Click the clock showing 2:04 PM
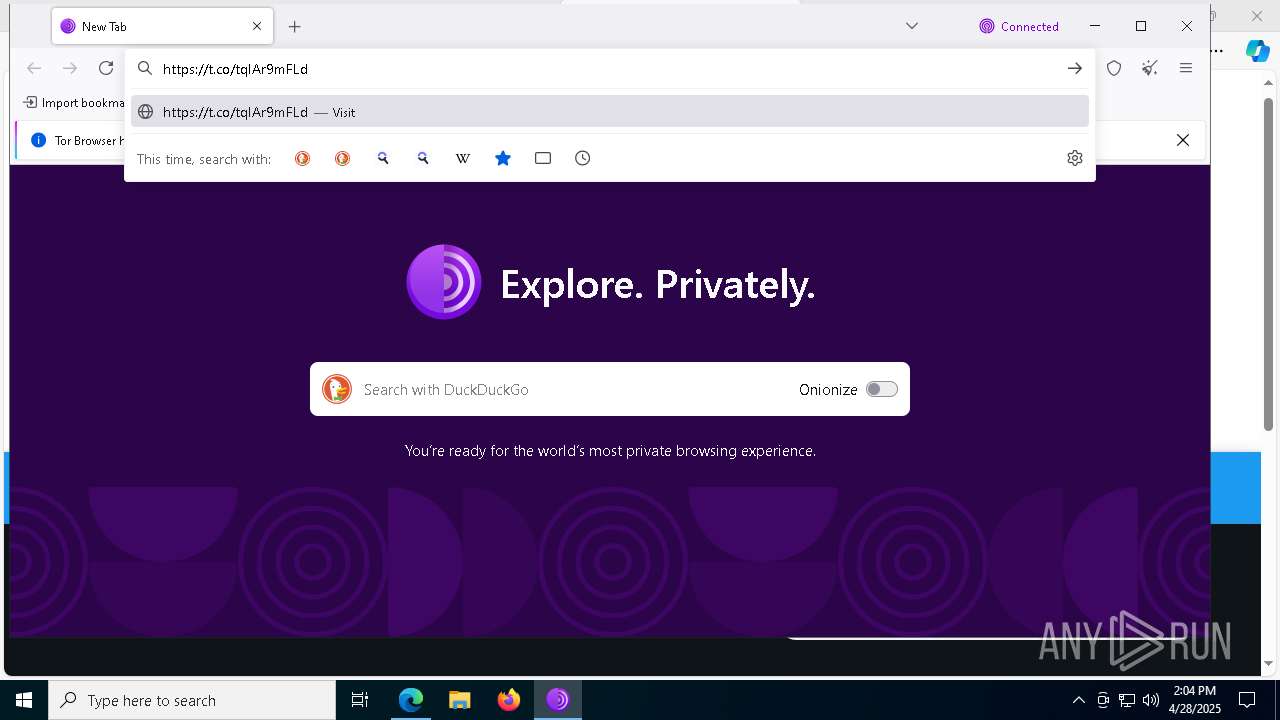 [1194, 700]
